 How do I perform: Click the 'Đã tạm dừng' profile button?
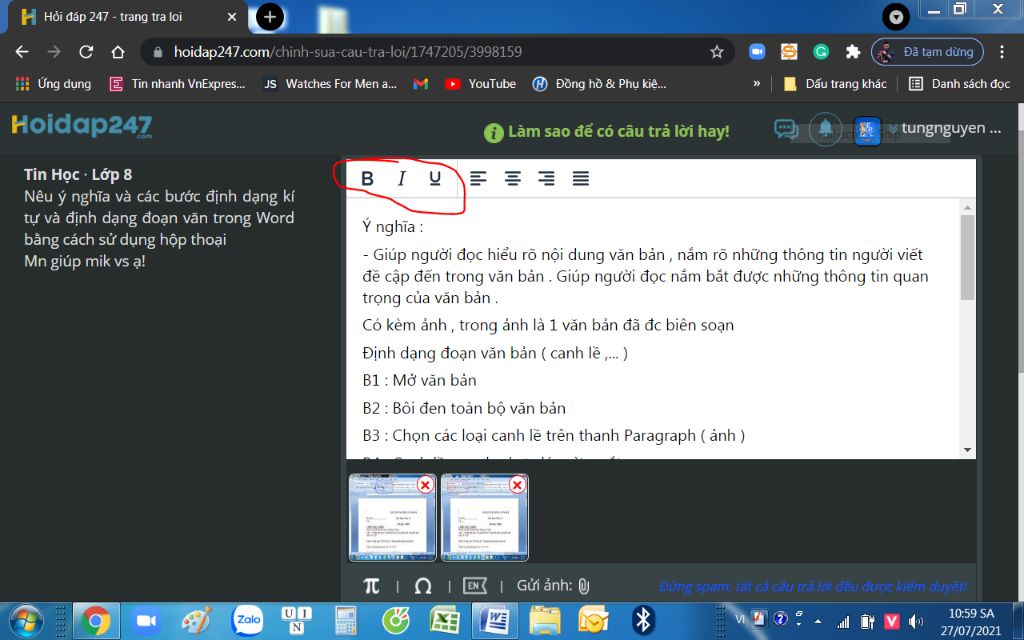(927, 52)
